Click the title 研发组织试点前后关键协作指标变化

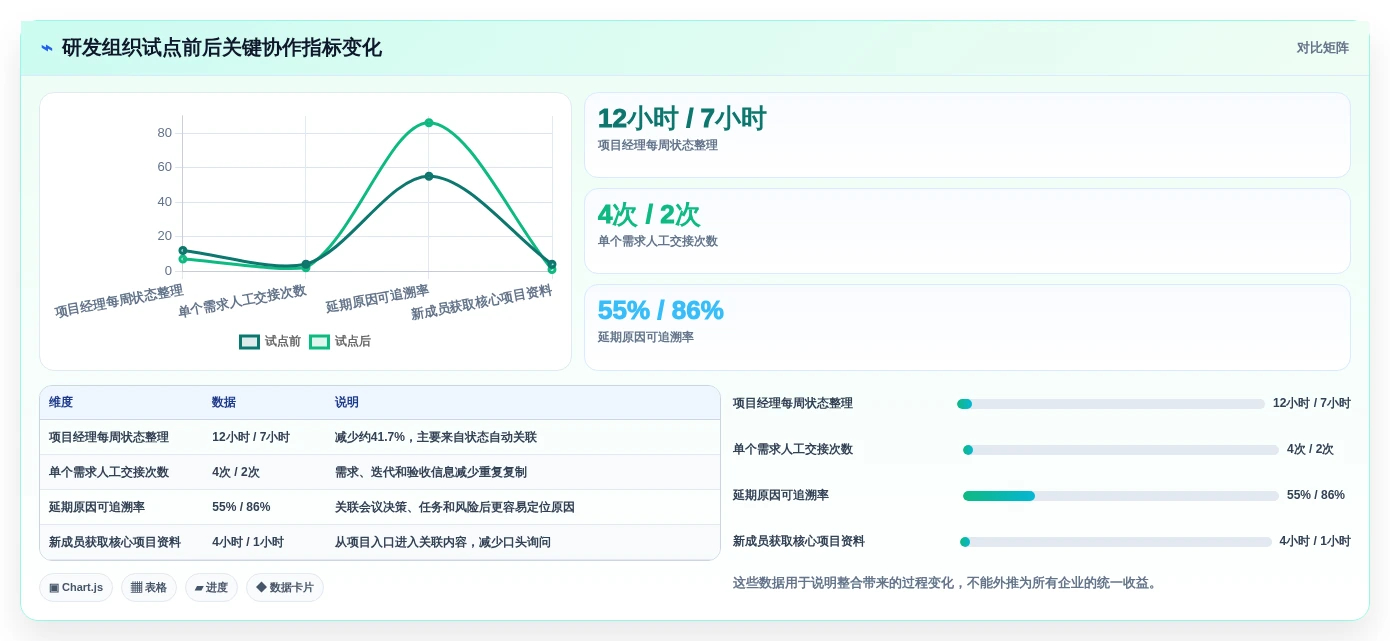point(221,48)
